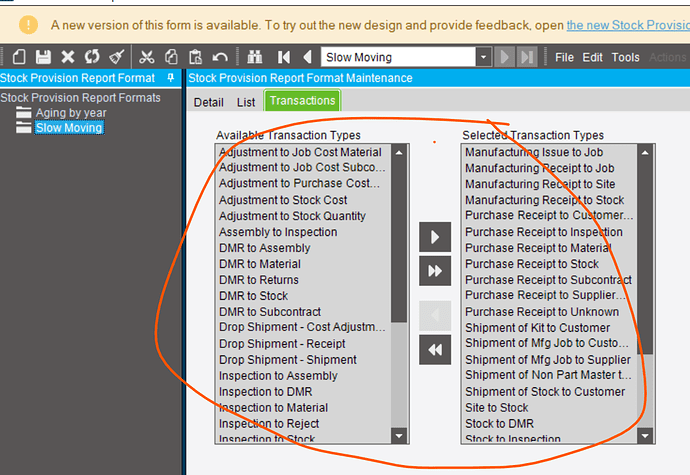This screenshot has height=475, width=690.
Task: Click the Selected Transaction Types list scroll-down arrow
Action: click(x=645, y=436)
